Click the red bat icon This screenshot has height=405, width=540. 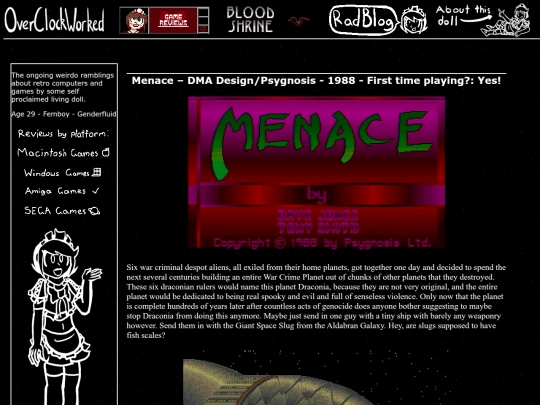coord(298,21)
